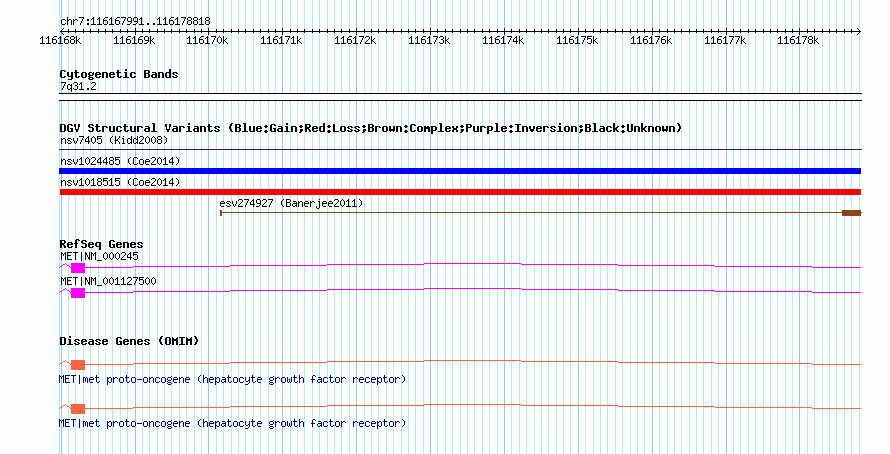The image size is (890, 454).
Task: Select the 116178k ruler tick label
Action: coord(798,40)
